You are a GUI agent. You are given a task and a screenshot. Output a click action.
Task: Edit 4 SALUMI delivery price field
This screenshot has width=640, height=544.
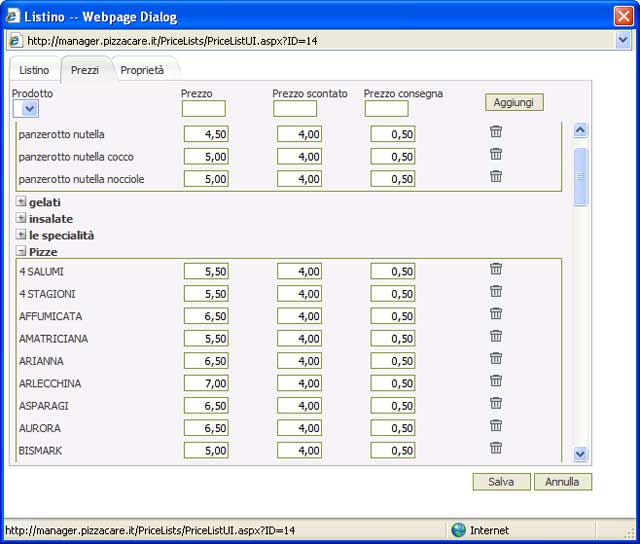[x=393, y=271]
